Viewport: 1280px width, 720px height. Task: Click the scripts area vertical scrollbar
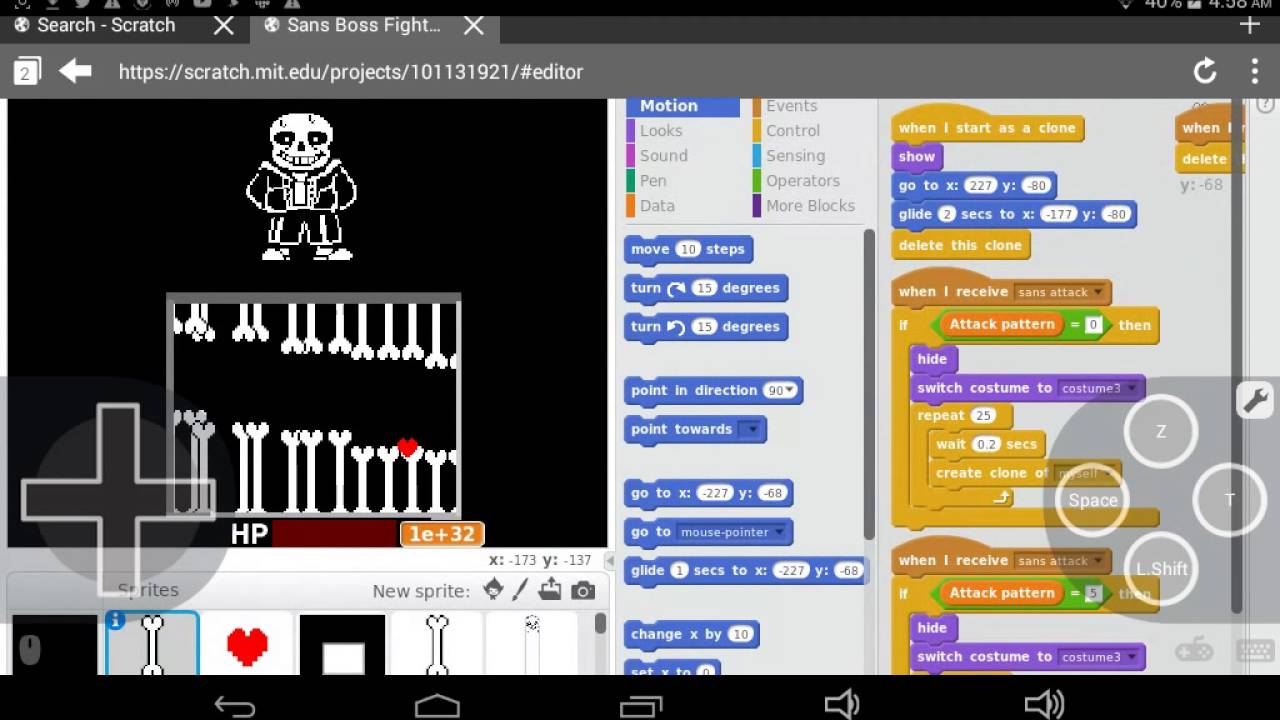(1236, 355)
